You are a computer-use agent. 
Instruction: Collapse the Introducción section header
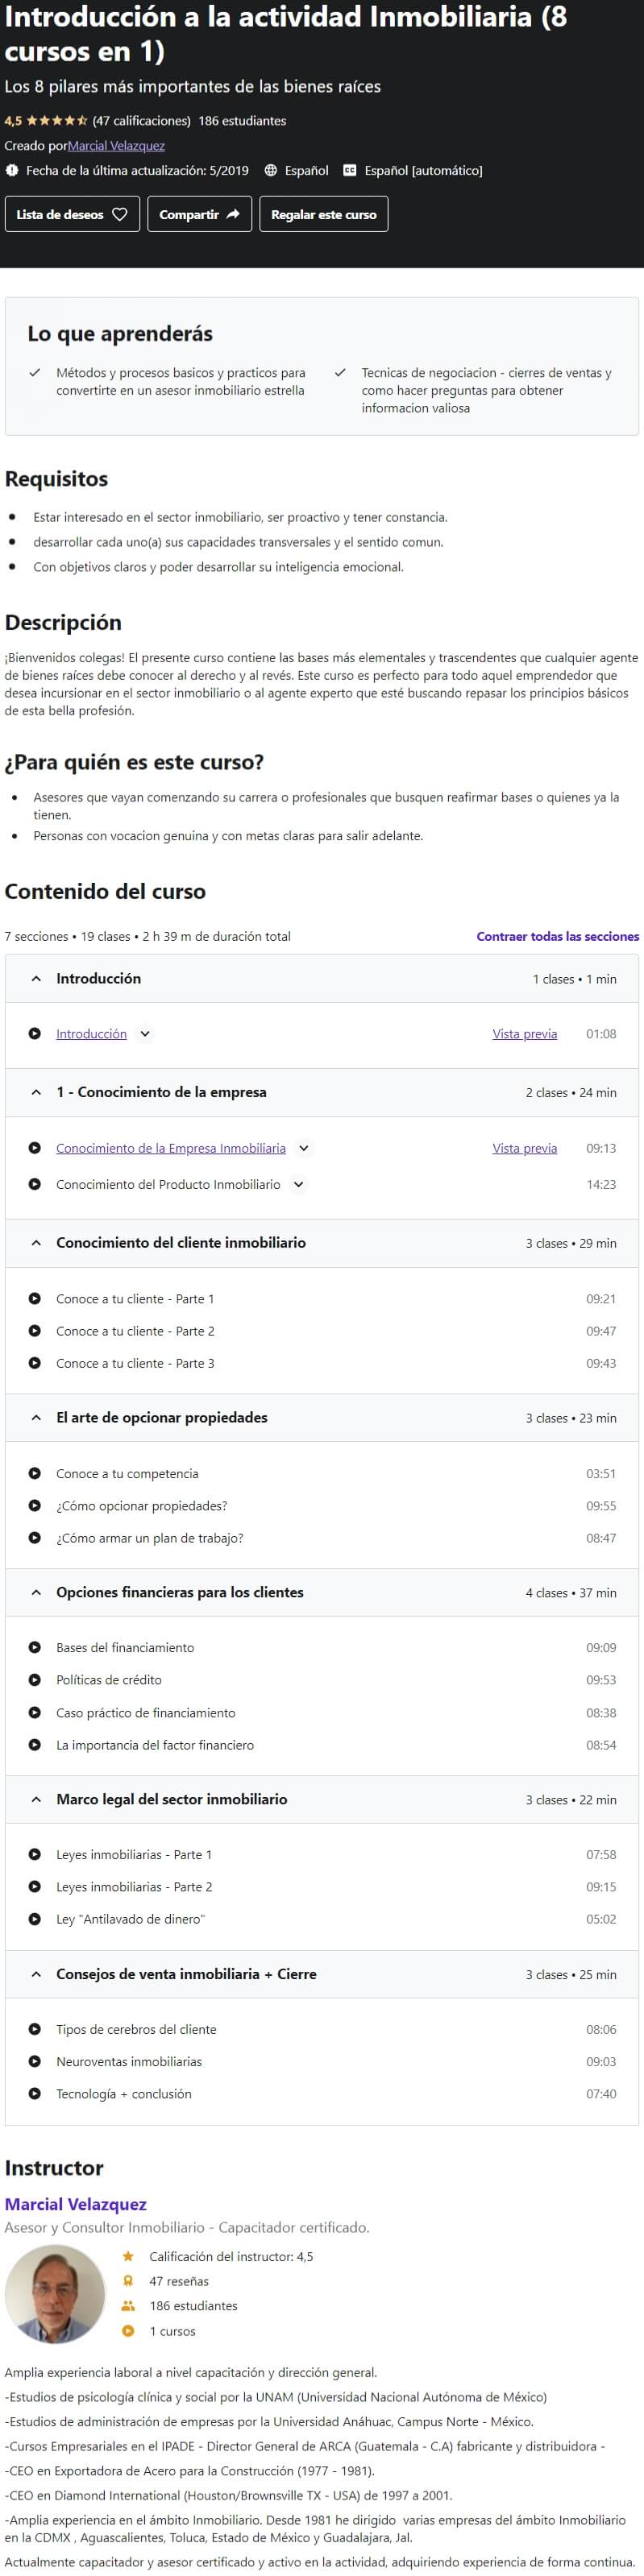pos(322,979)
